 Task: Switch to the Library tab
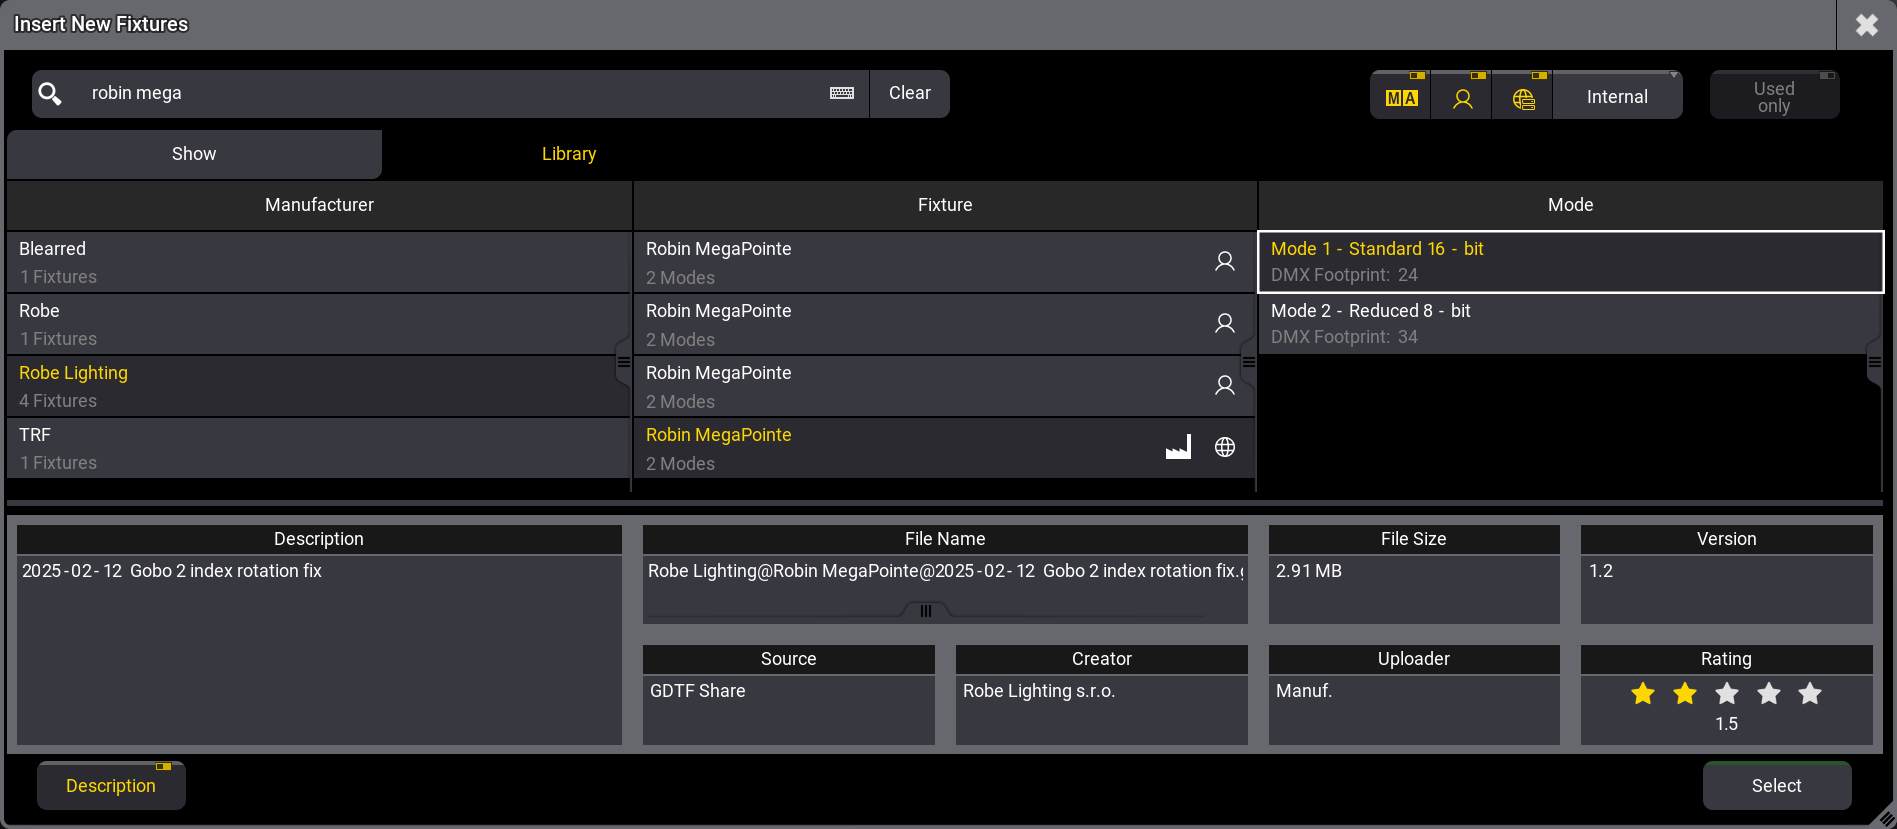[568, 154]
